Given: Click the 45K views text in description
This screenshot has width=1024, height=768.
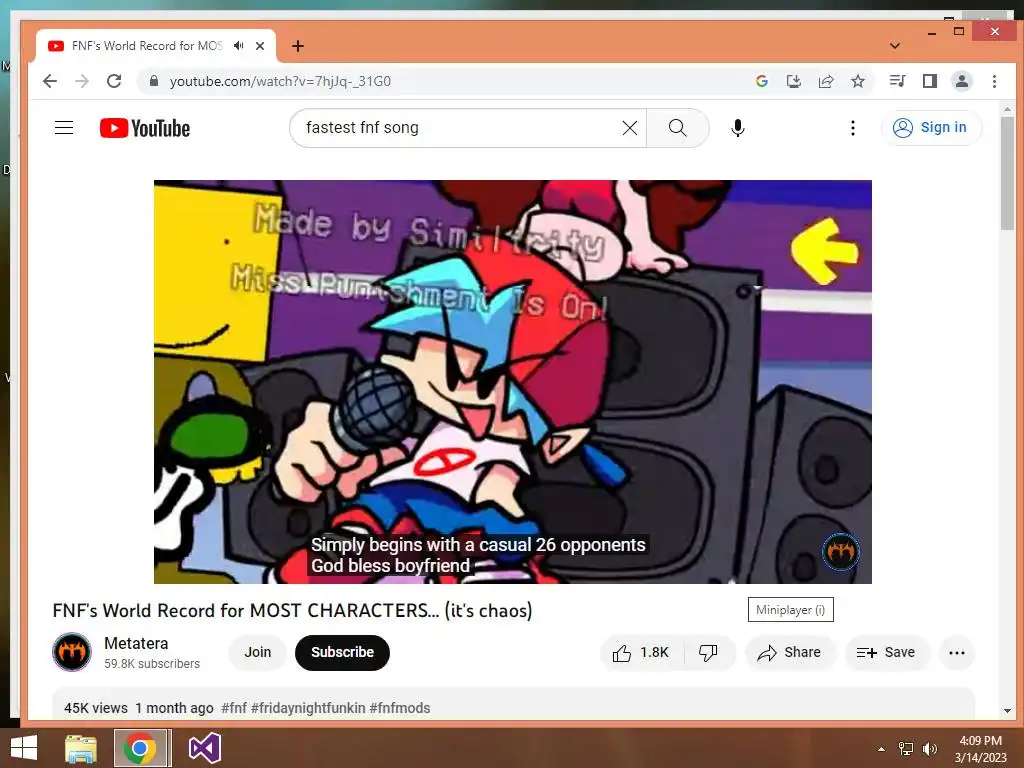Looking at the screenshot, I should click(x=96, y=708).
